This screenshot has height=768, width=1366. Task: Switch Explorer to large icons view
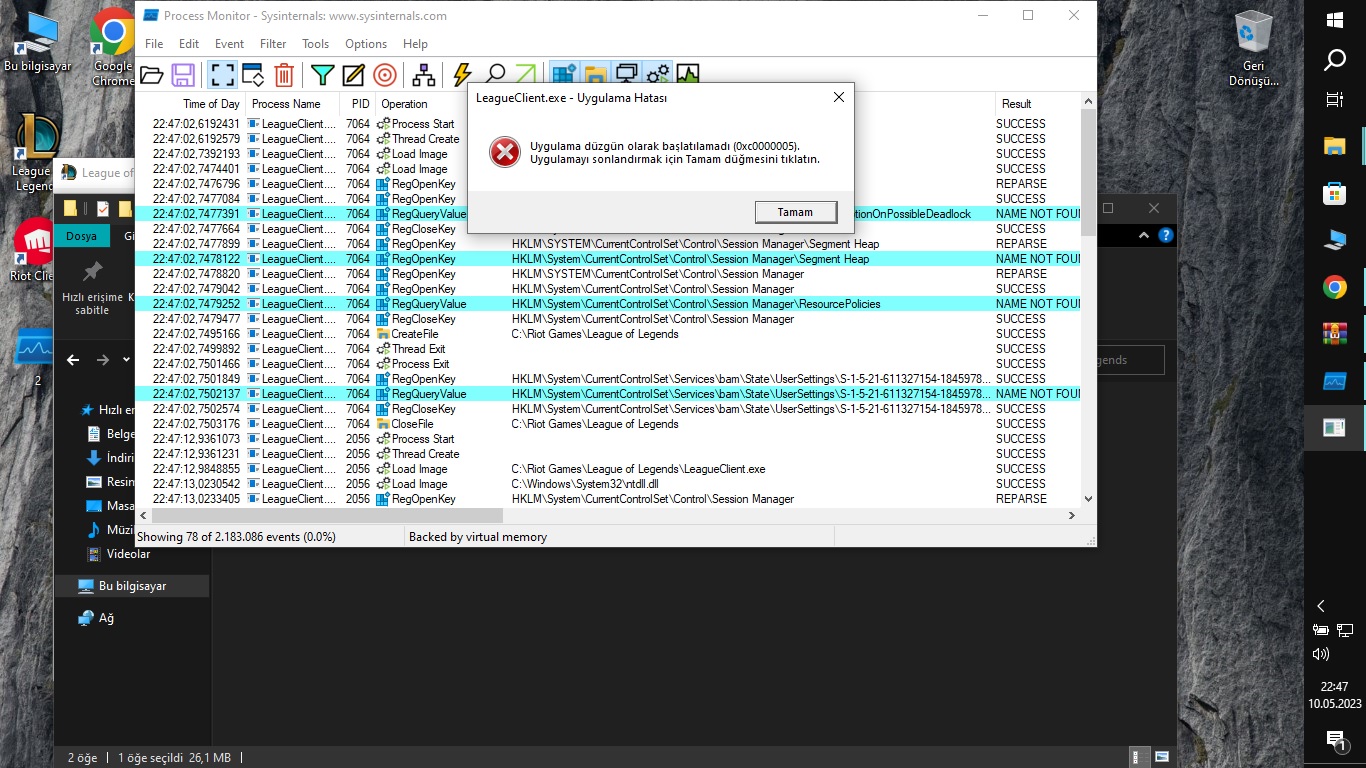tap(1162, 757)
